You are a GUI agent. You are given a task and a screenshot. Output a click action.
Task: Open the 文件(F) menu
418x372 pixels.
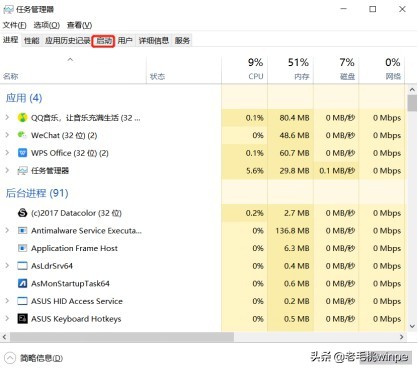point(15,25)
